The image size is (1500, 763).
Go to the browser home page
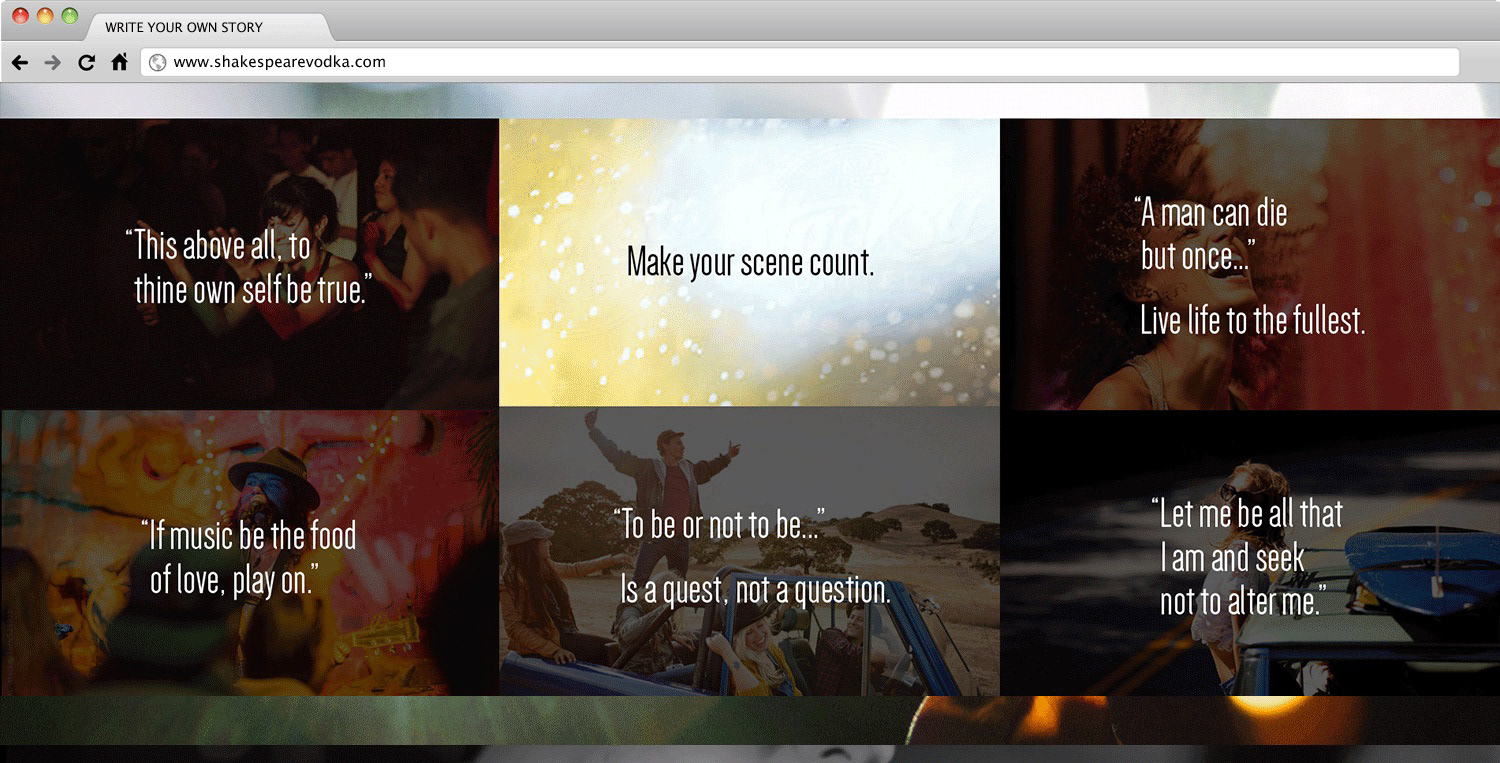pyautogui.click(x=119, y=62)
